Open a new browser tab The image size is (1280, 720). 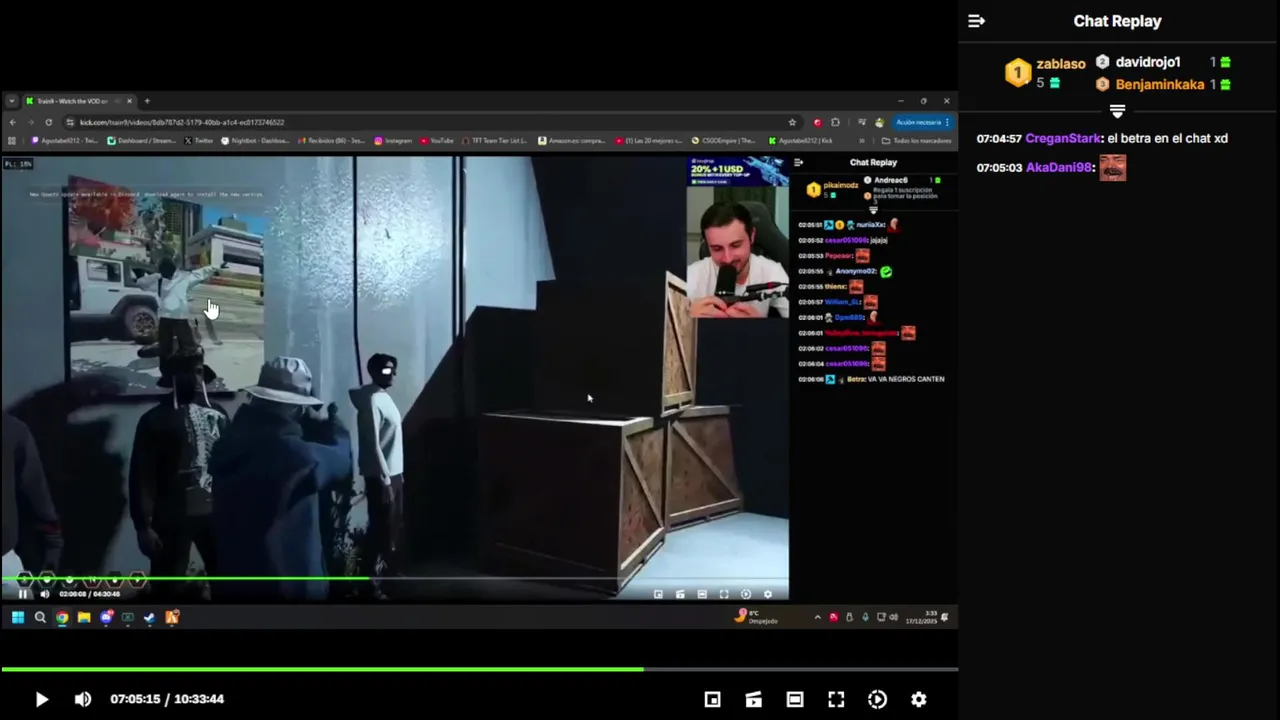[147, 101]
